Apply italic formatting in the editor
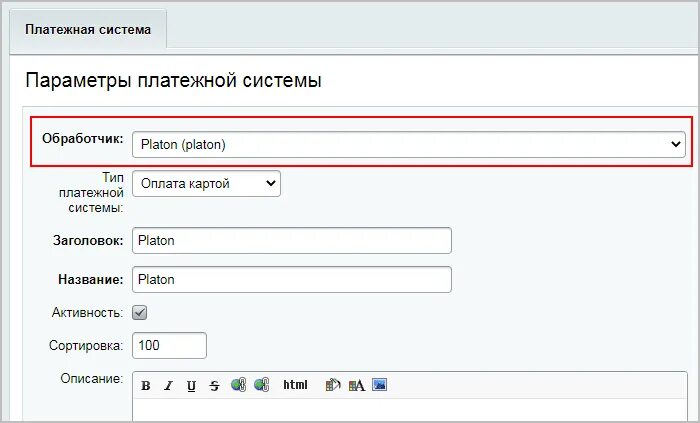The width and height of the screenshot is (700, 423). pyautogui.click(x=168, y=386)
